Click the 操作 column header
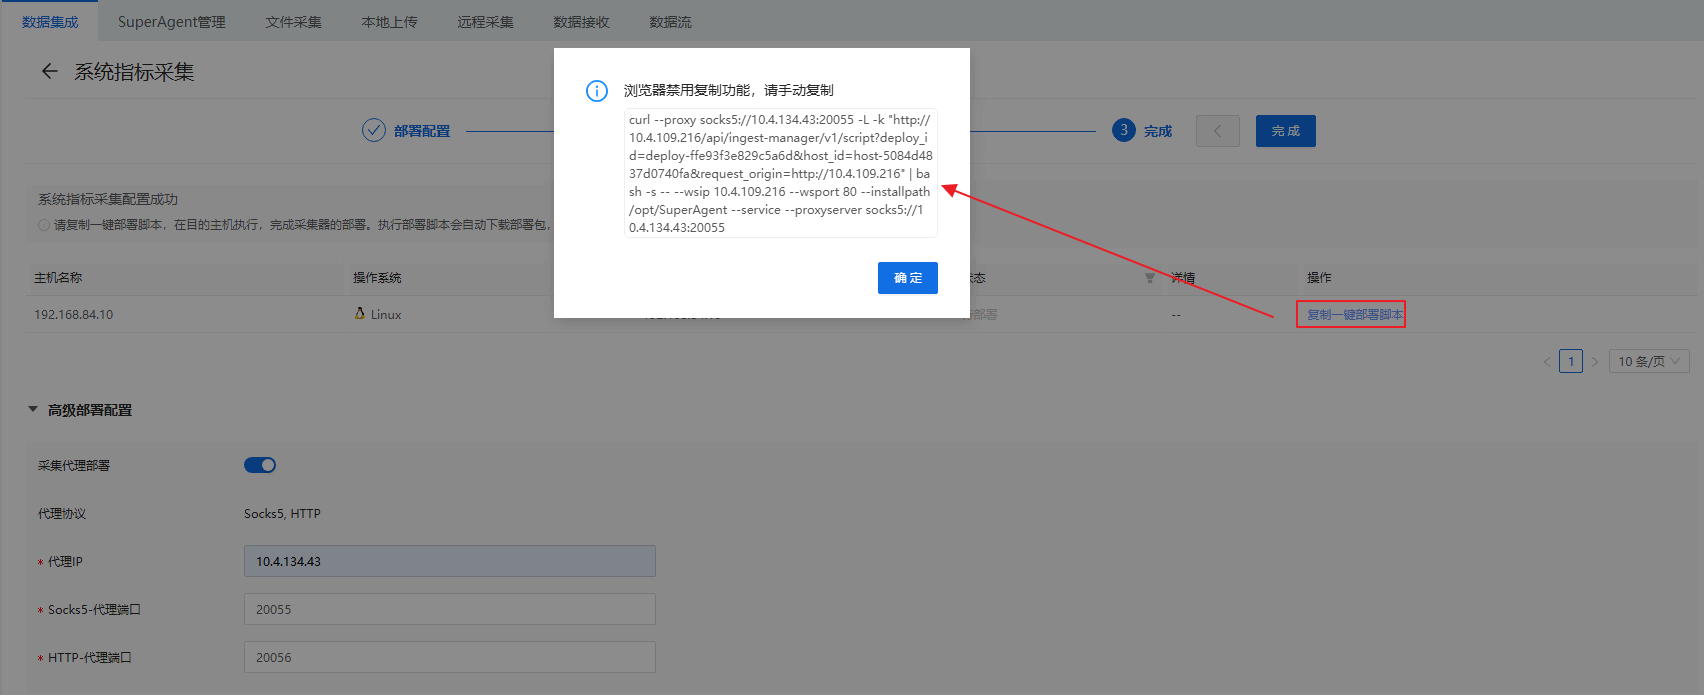The image size is (1704, 695). click(x=1319, y=278)
